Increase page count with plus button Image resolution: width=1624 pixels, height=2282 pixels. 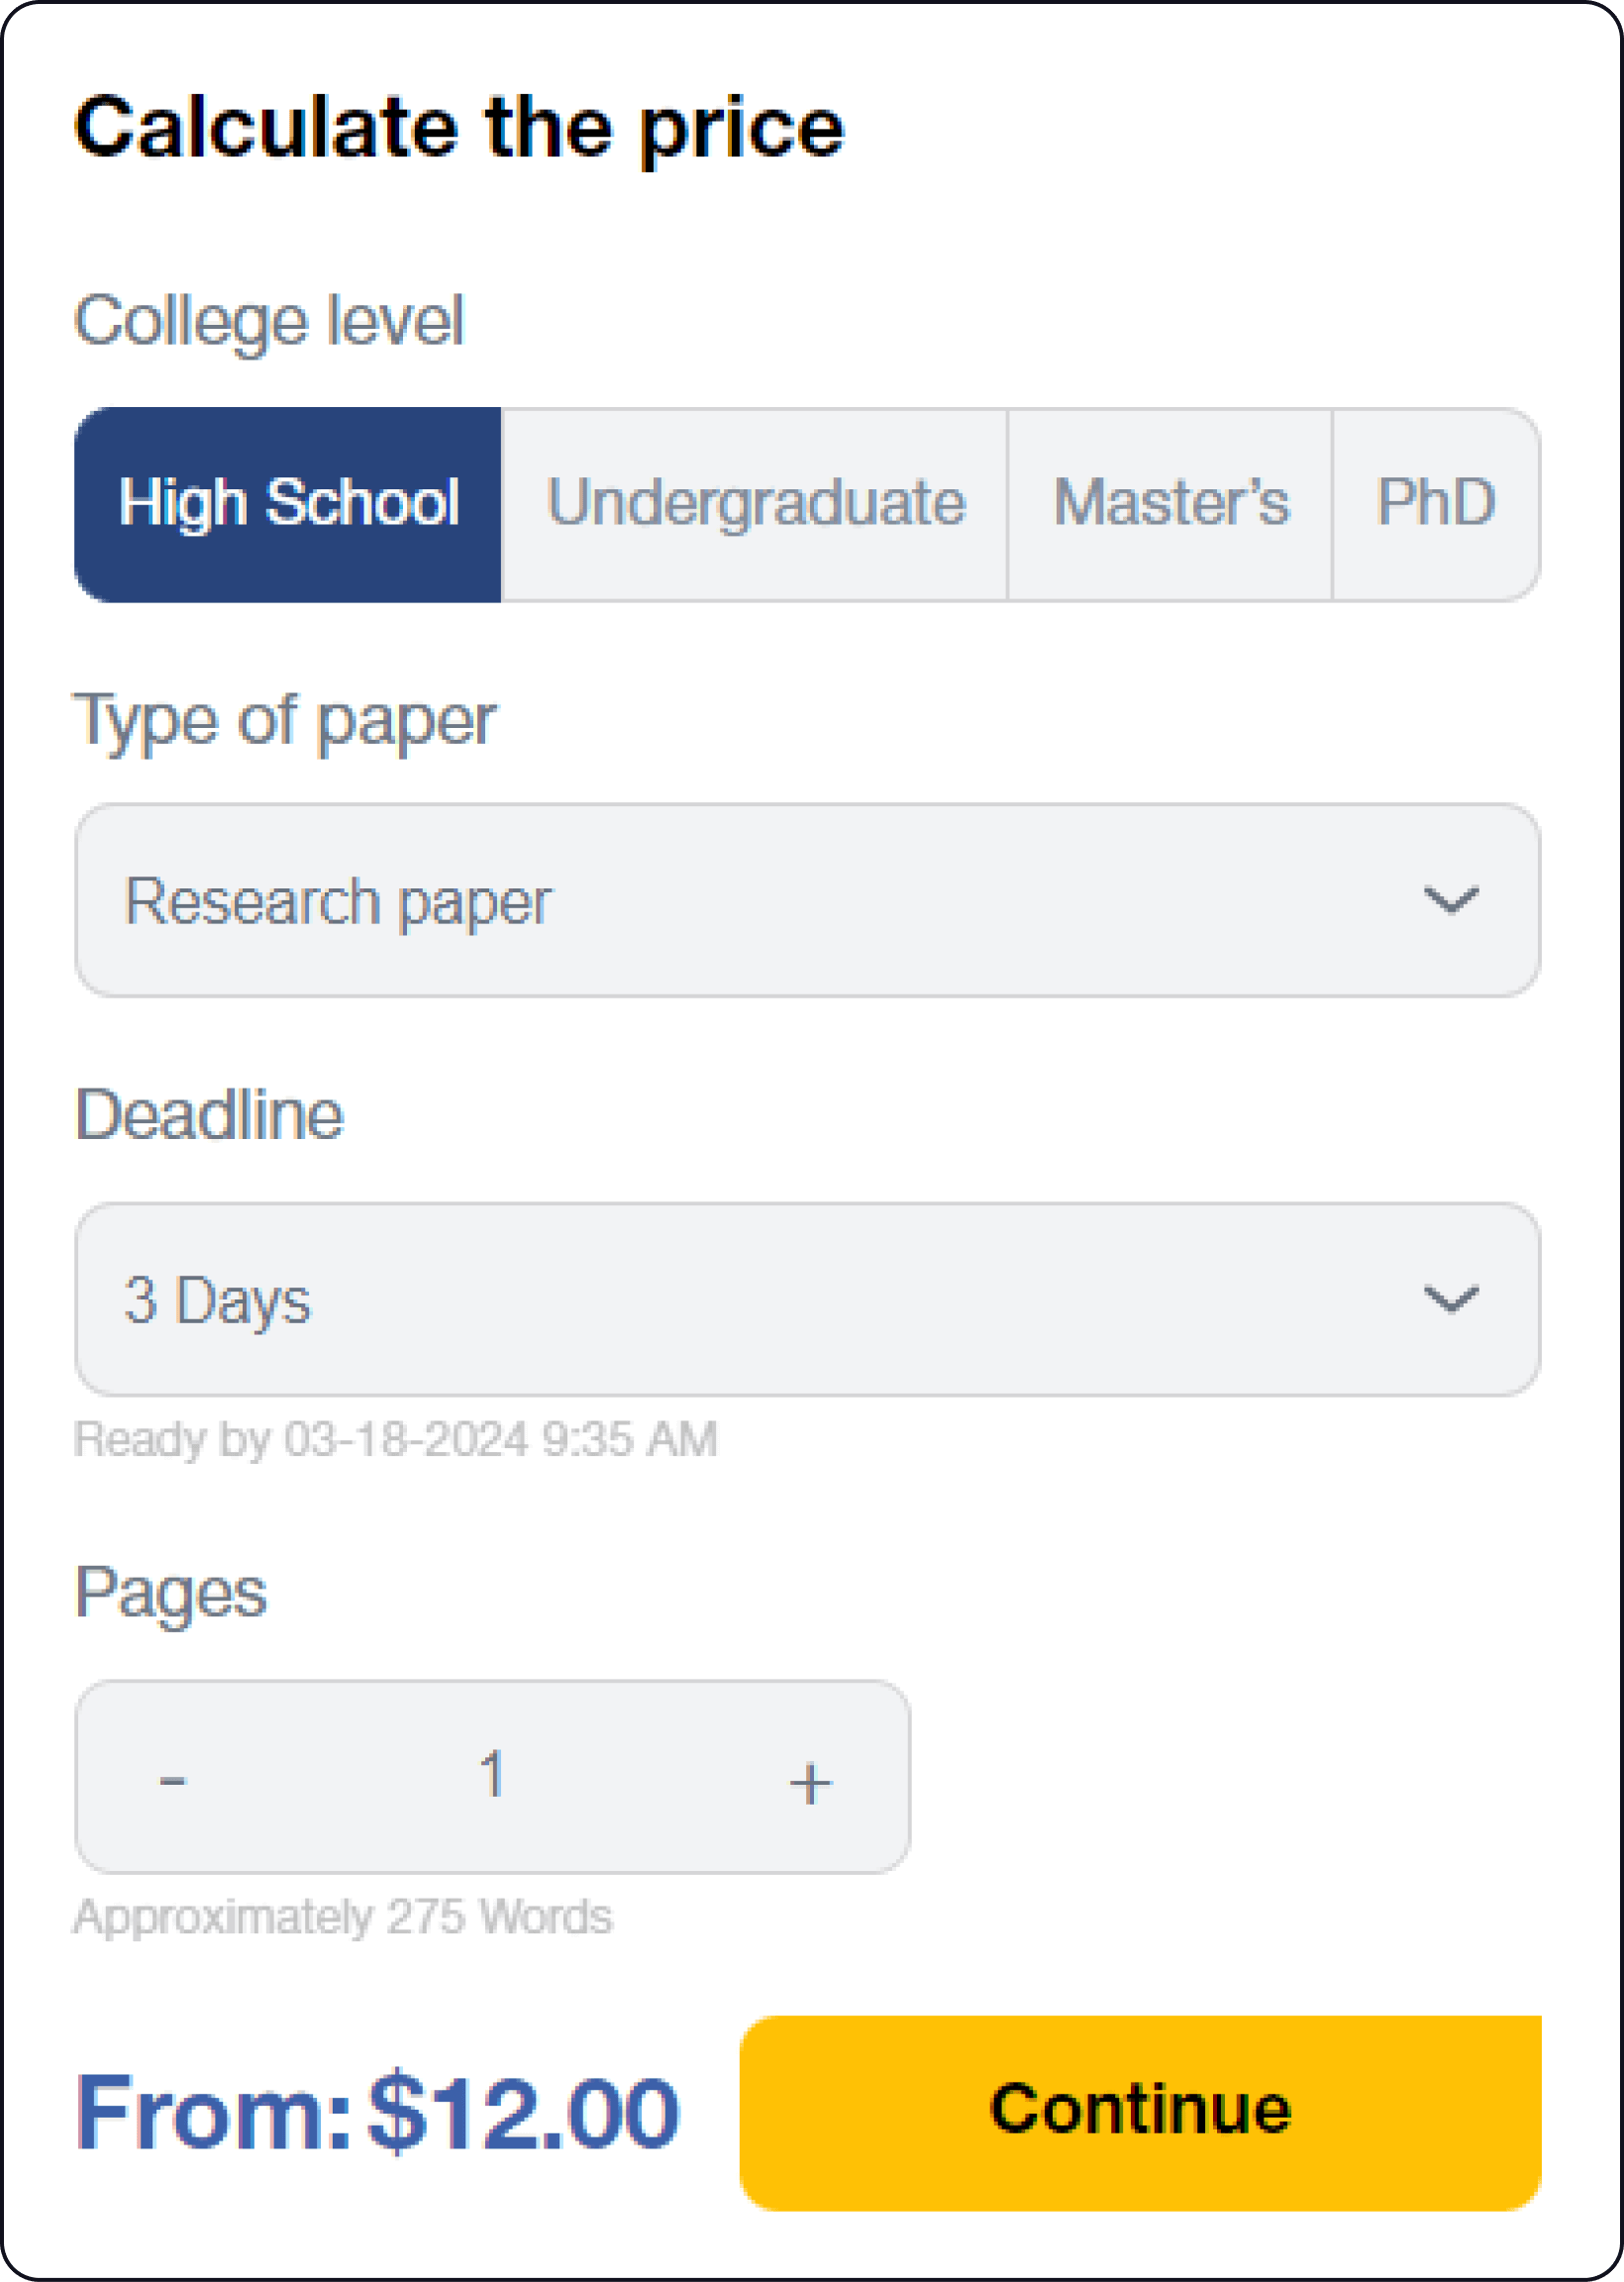point(810,1783)
